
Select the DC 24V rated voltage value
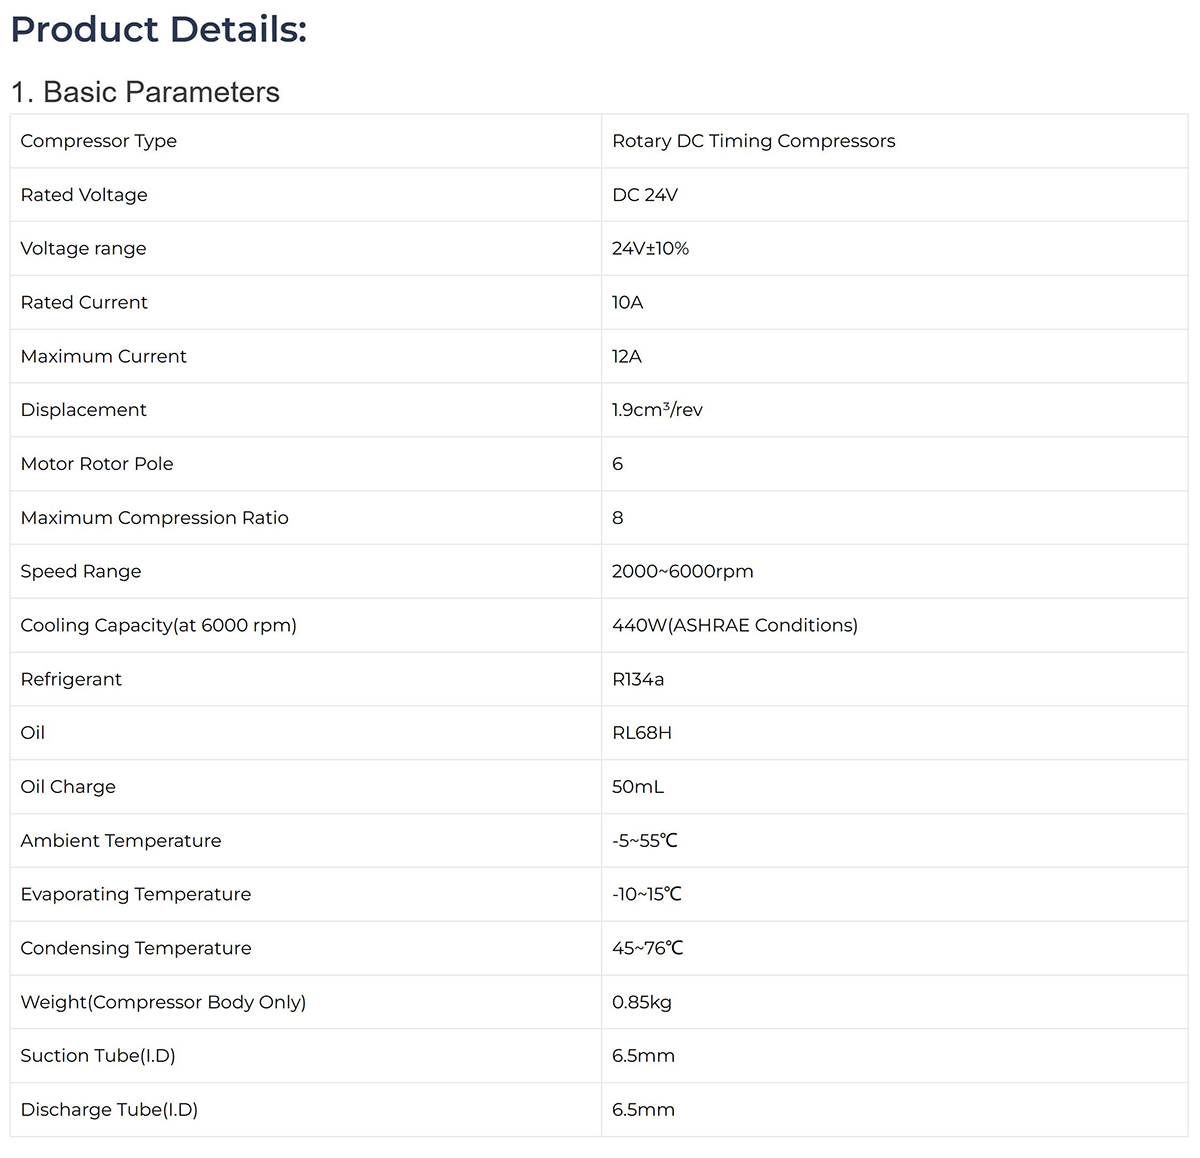(x=644, y=195)
